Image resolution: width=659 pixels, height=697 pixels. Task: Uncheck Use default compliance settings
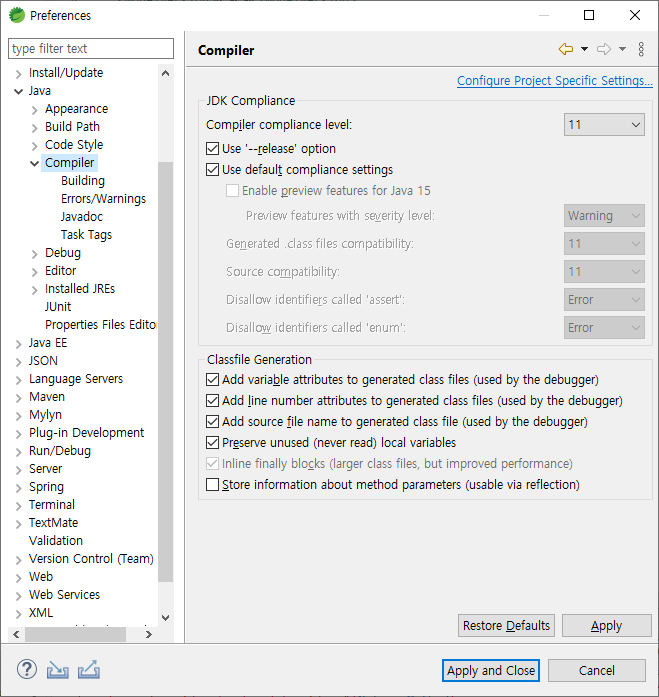tap(212, 169)
